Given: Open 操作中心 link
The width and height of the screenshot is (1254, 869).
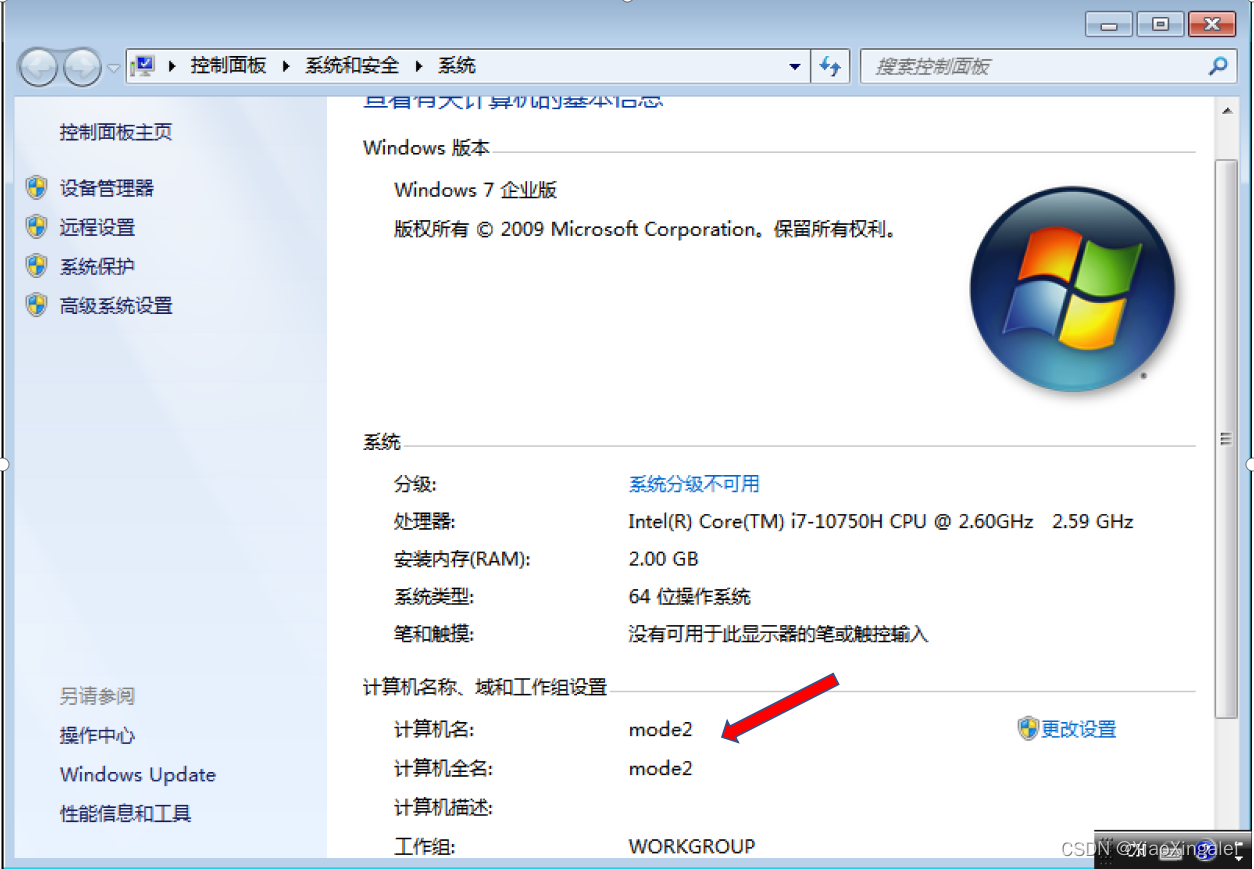Looking at the screenshot, I should pos(97,736).
